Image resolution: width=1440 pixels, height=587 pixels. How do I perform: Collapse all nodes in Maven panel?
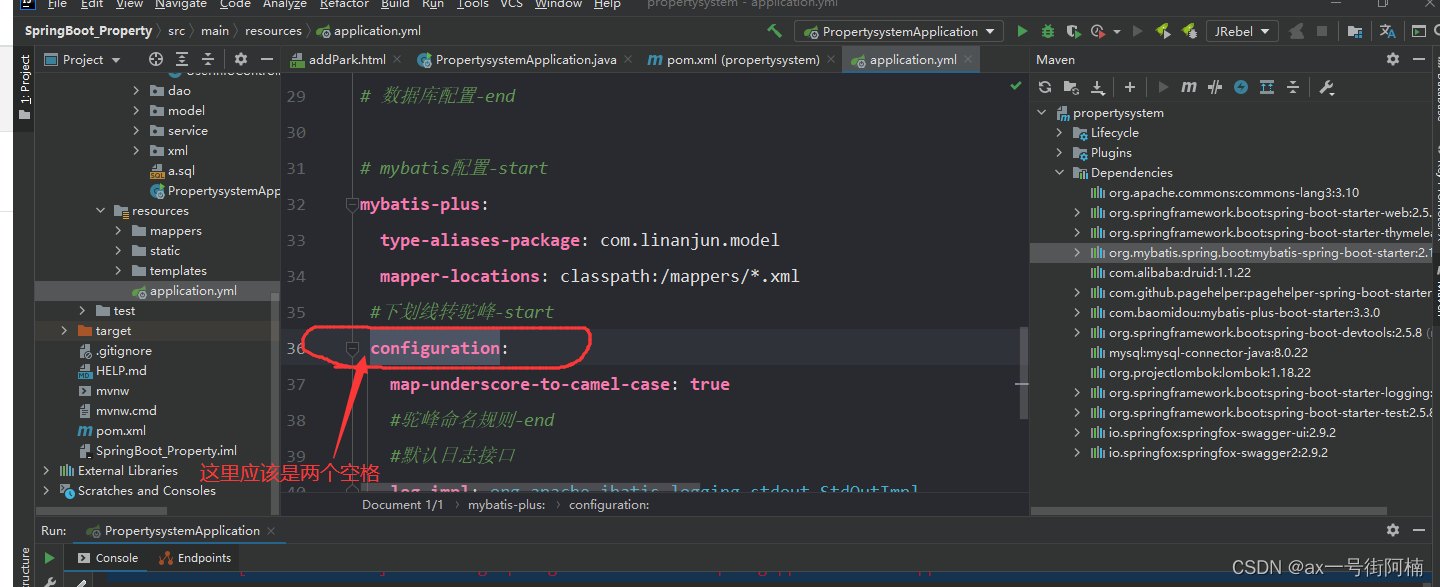pyautogui.click(x=1293, y=88)
